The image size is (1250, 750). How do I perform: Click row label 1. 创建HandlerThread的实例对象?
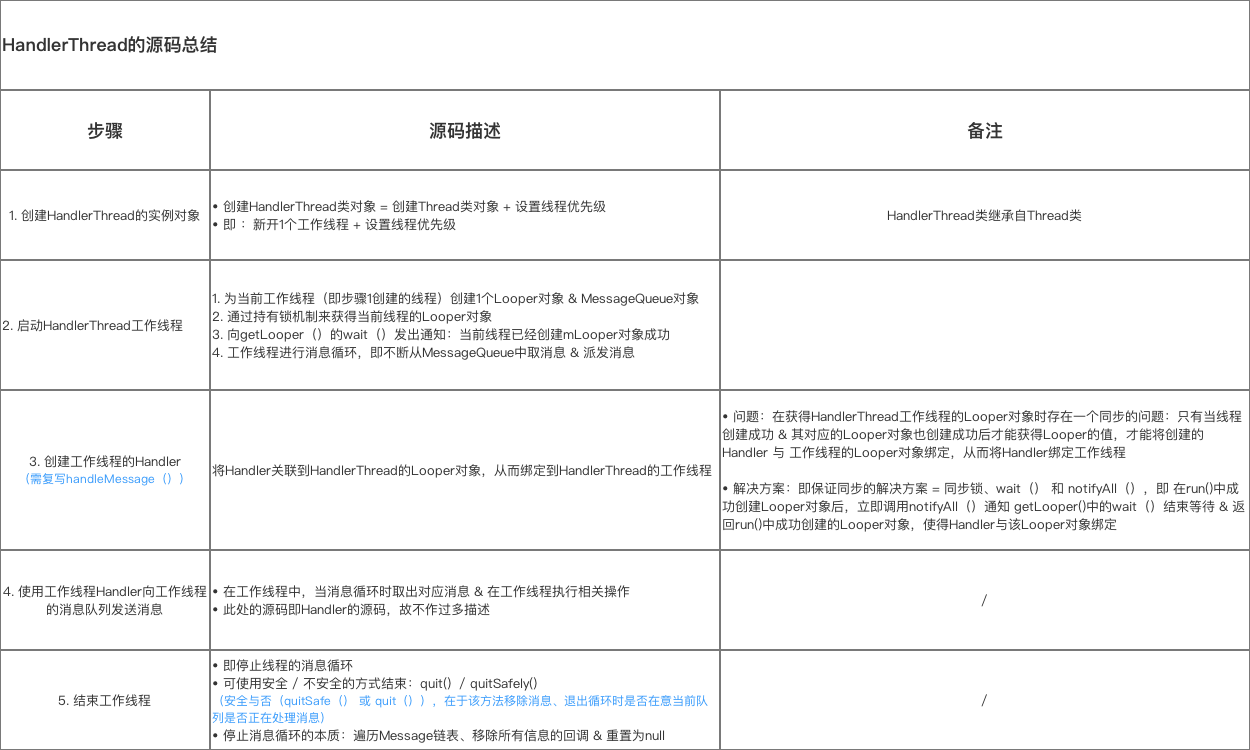click(x=104, y=214)
